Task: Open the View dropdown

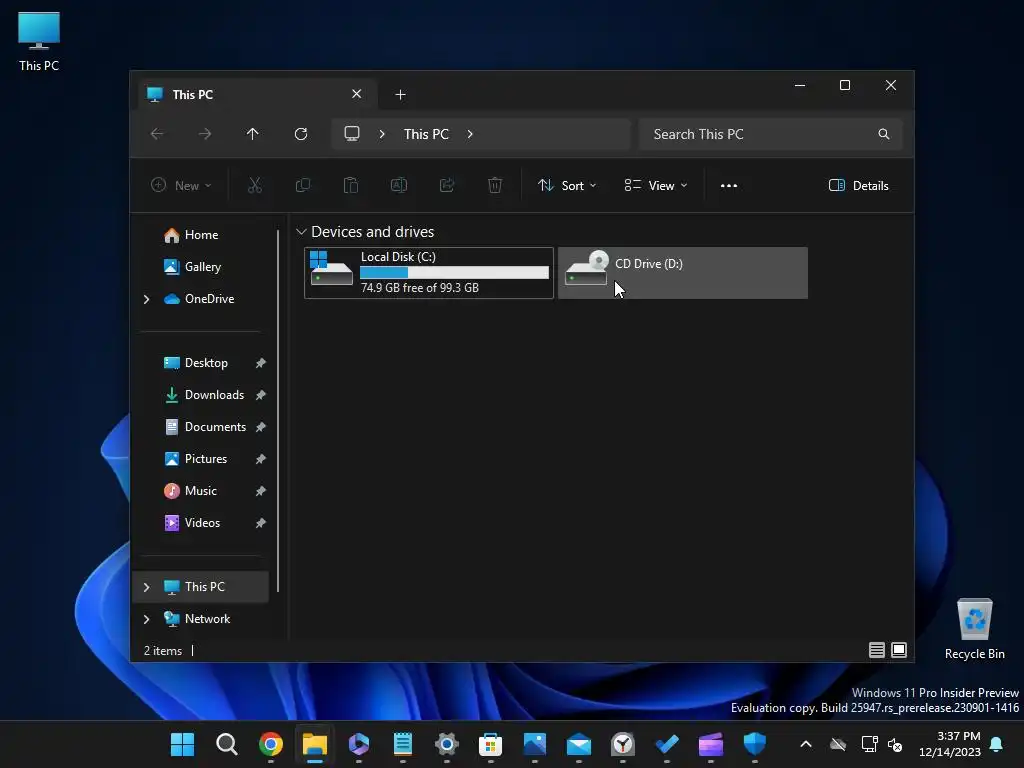Action: [656, 185]
